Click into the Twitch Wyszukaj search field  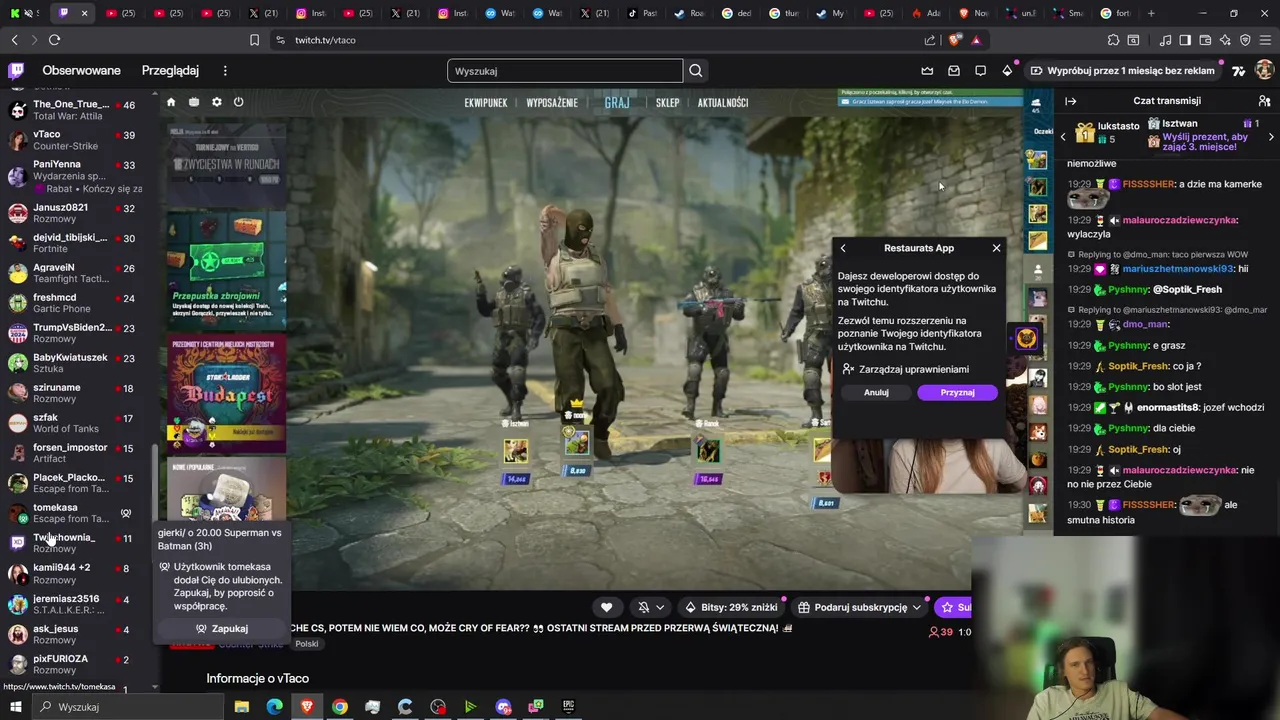click(x=565, y=71)
